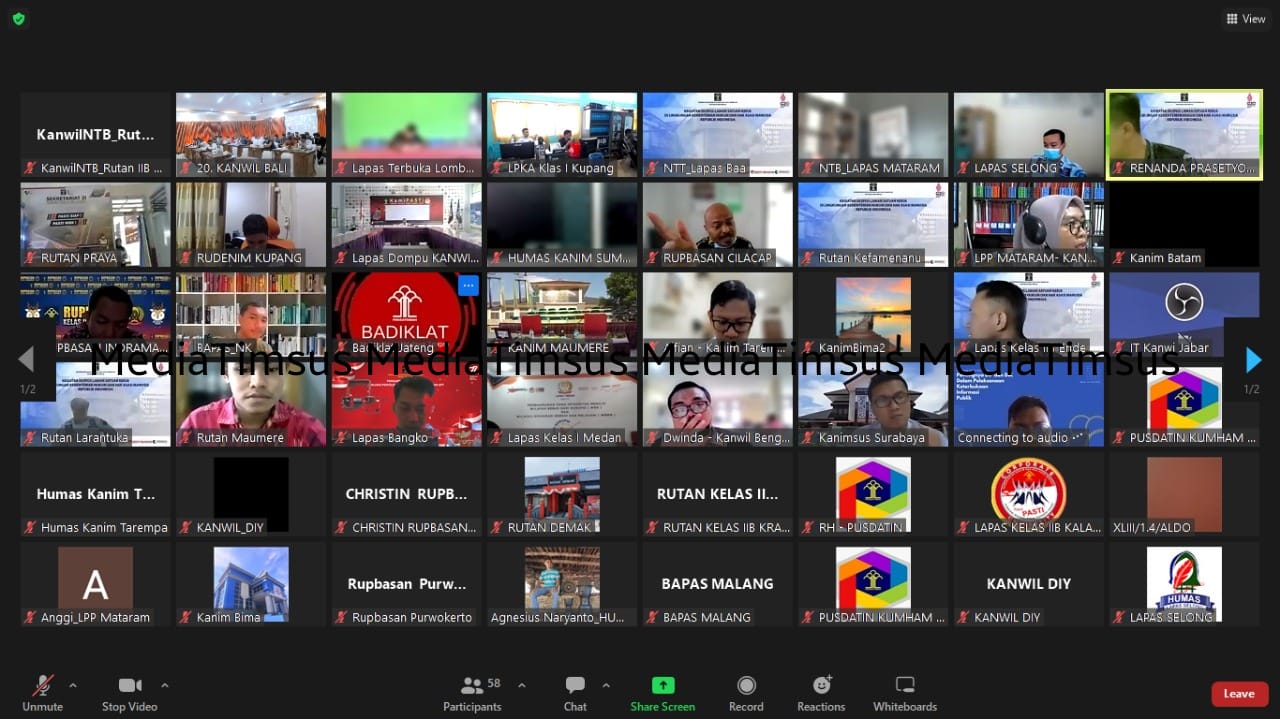The width and height of the screenshot is (1280, 719).
Task: Select the 20. KANWIL BALI video tile
Action: (251, 135)
